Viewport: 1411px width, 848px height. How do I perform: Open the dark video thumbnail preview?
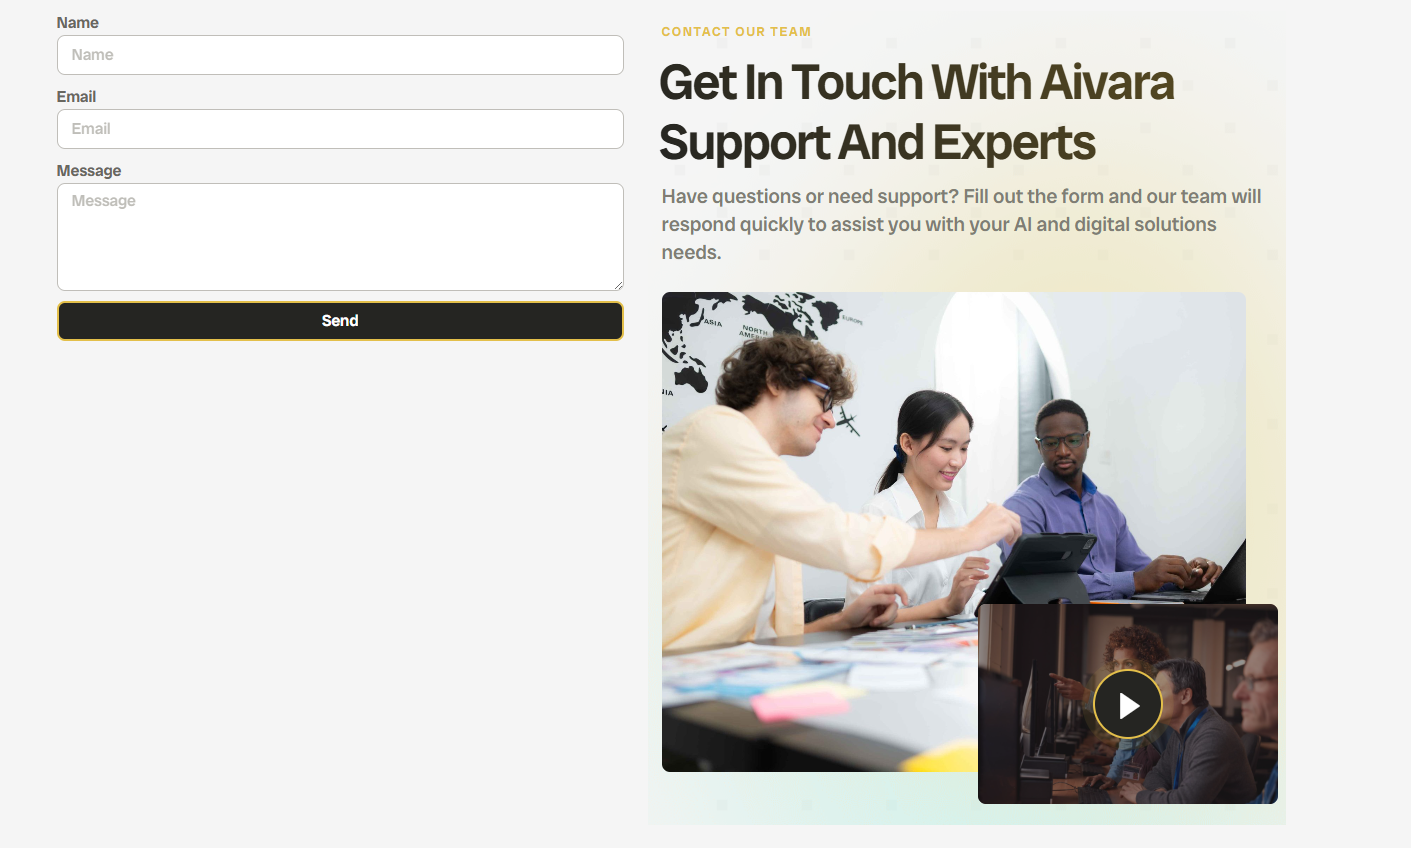point(1128,704)
